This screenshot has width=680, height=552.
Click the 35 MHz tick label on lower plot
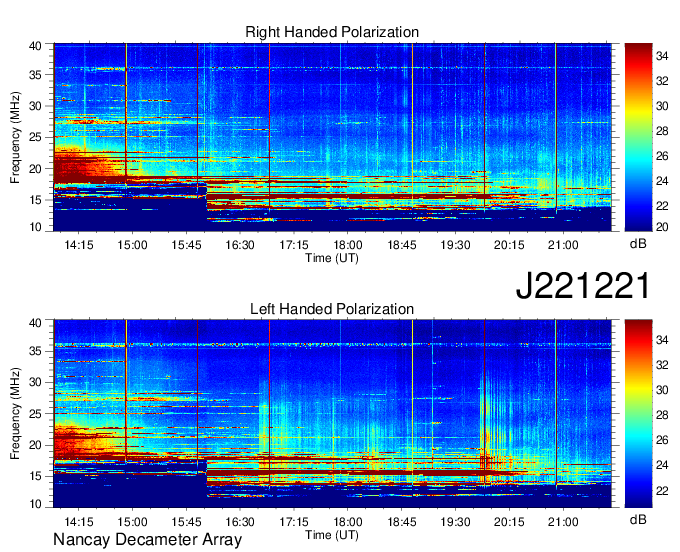click(35, 351)
